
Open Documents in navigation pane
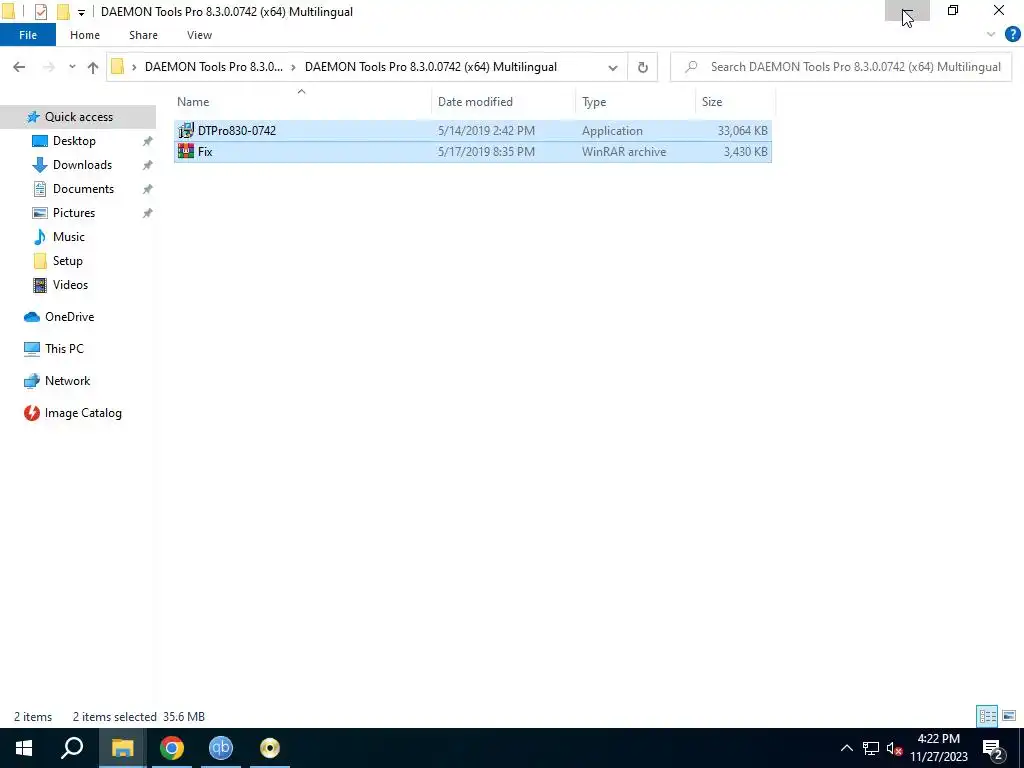[x=83, y=189]
